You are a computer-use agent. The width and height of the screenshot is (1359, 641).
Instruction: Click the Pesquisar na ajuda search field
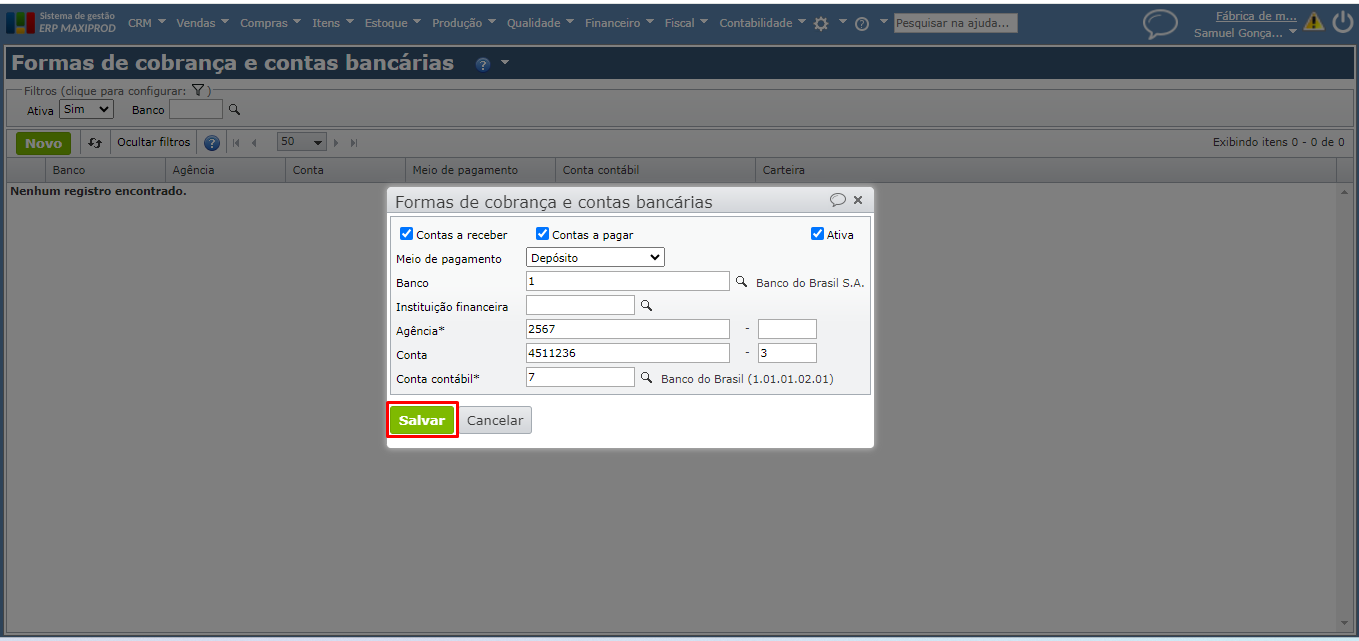tap(955, 23)
